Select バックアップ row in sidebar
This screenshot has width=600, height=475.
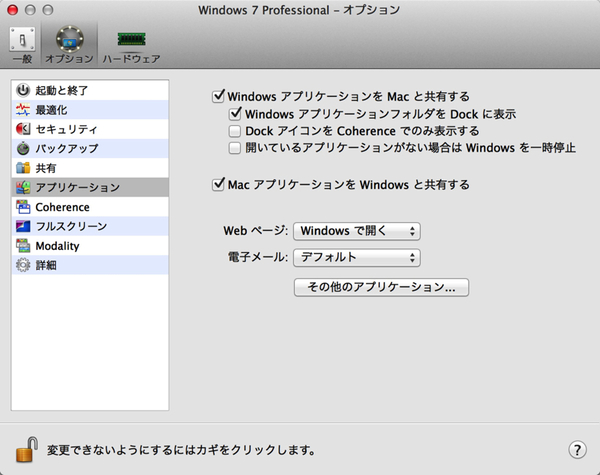click(90, 149)
